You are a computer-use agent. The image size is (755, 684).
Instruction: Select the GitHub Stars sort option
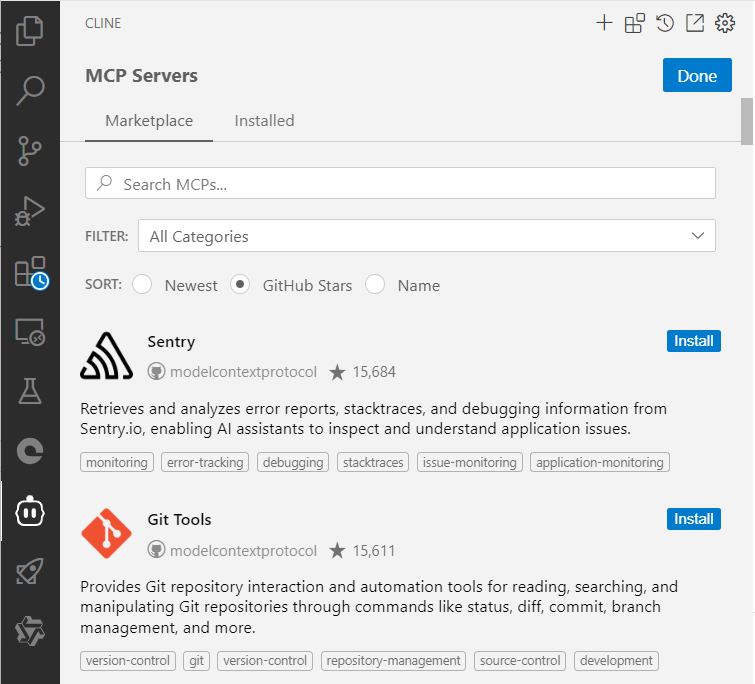click(x=240, y=285)
